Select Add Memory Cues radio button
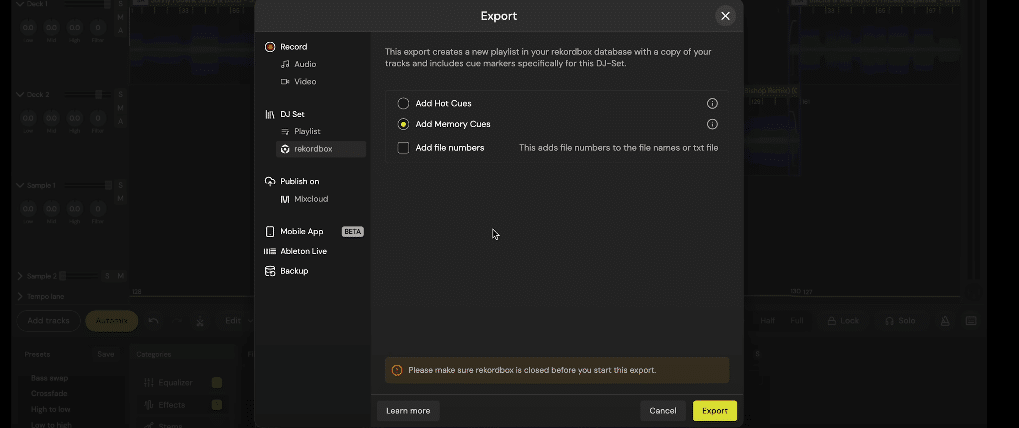Image resolution: width=1019 pixels, height=428 pixels. coord(403,125)
